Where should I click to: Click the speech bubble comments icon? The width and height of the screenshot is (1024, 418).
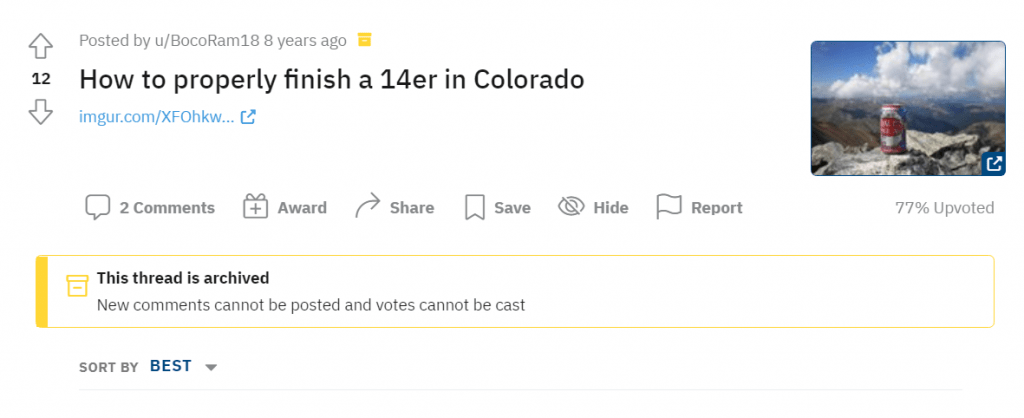pos(97,207)
